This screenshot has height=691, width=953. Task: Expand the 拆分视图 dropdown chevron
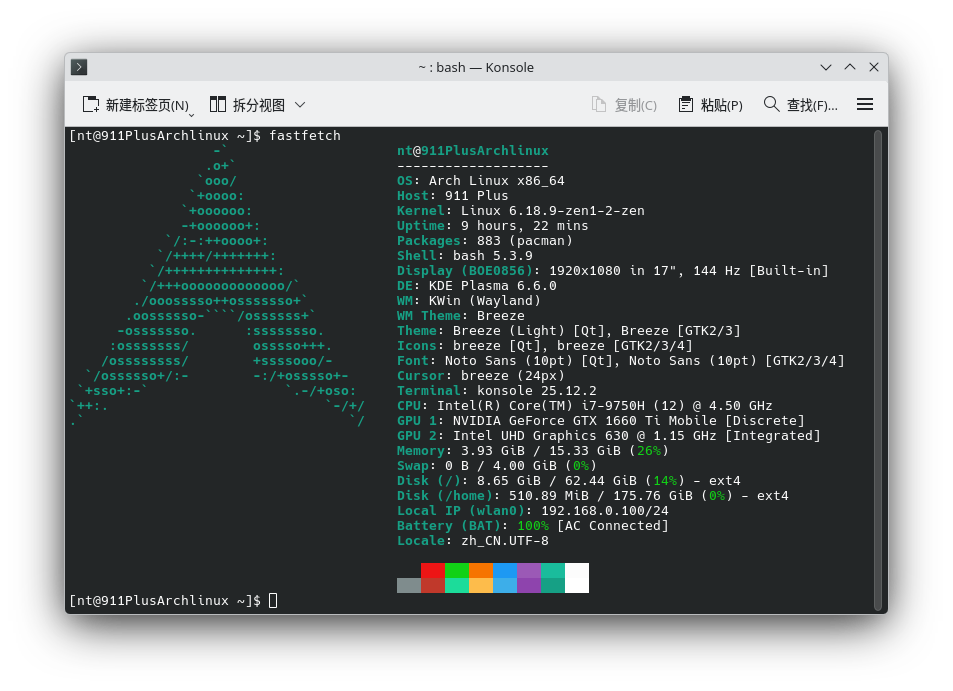tap(300, 104)
